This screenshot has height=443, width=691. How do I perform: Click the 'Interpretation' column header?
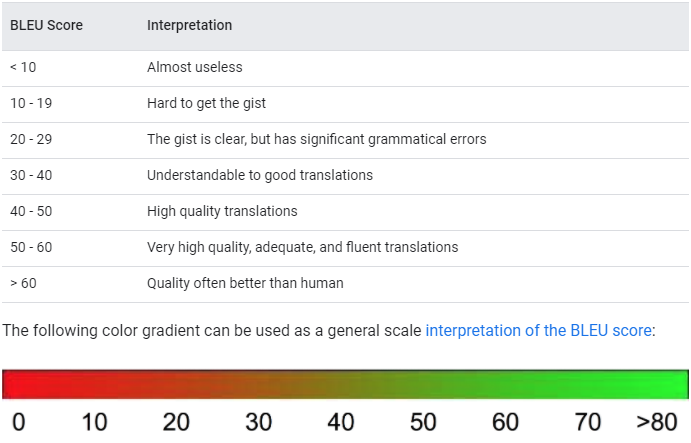click(189, 26)
